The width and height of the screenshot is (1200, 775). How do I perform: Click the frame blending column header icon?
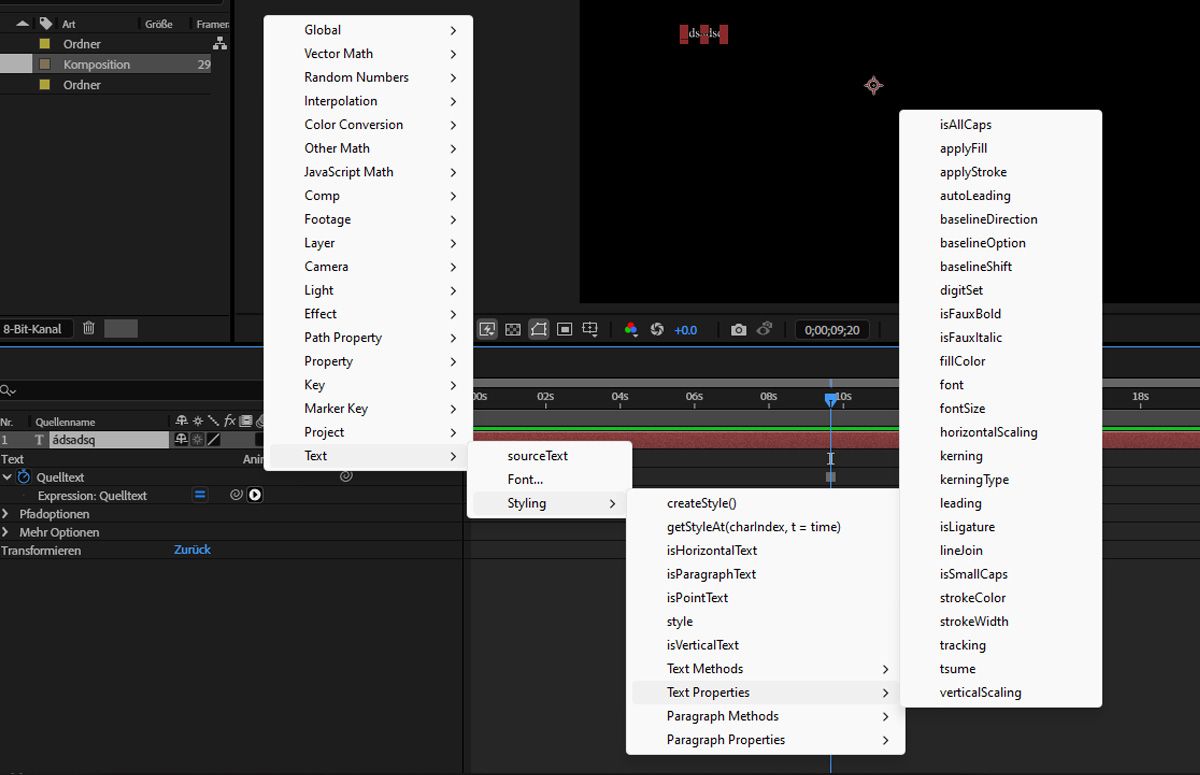[245, 421]
